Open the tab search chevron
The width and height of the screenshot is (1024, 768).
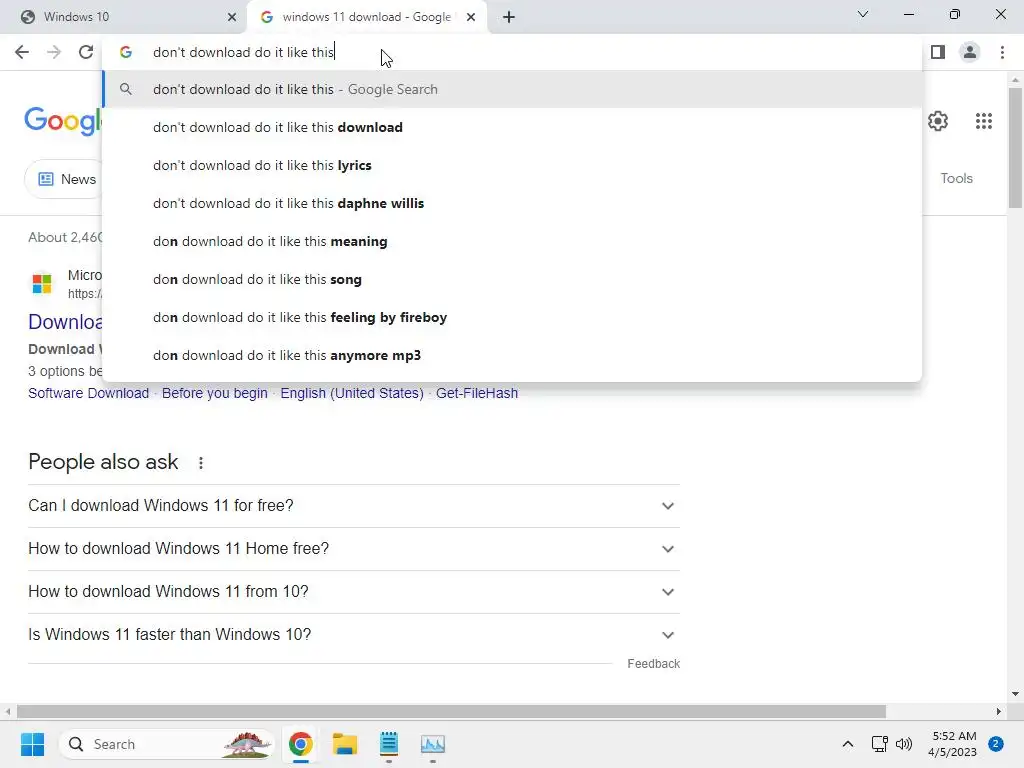tap(863, 14)
